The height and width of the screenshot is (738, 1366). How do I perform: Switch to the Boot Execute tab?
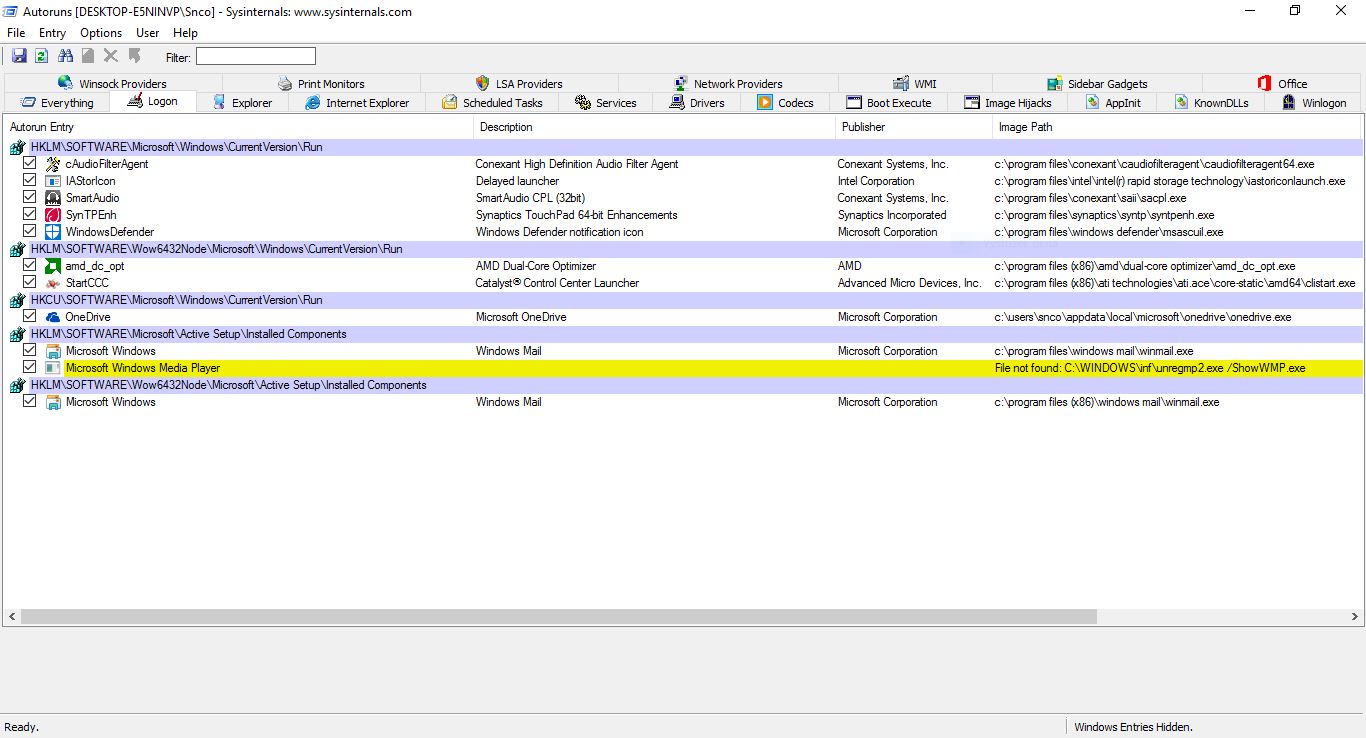[x=889, y=103]
